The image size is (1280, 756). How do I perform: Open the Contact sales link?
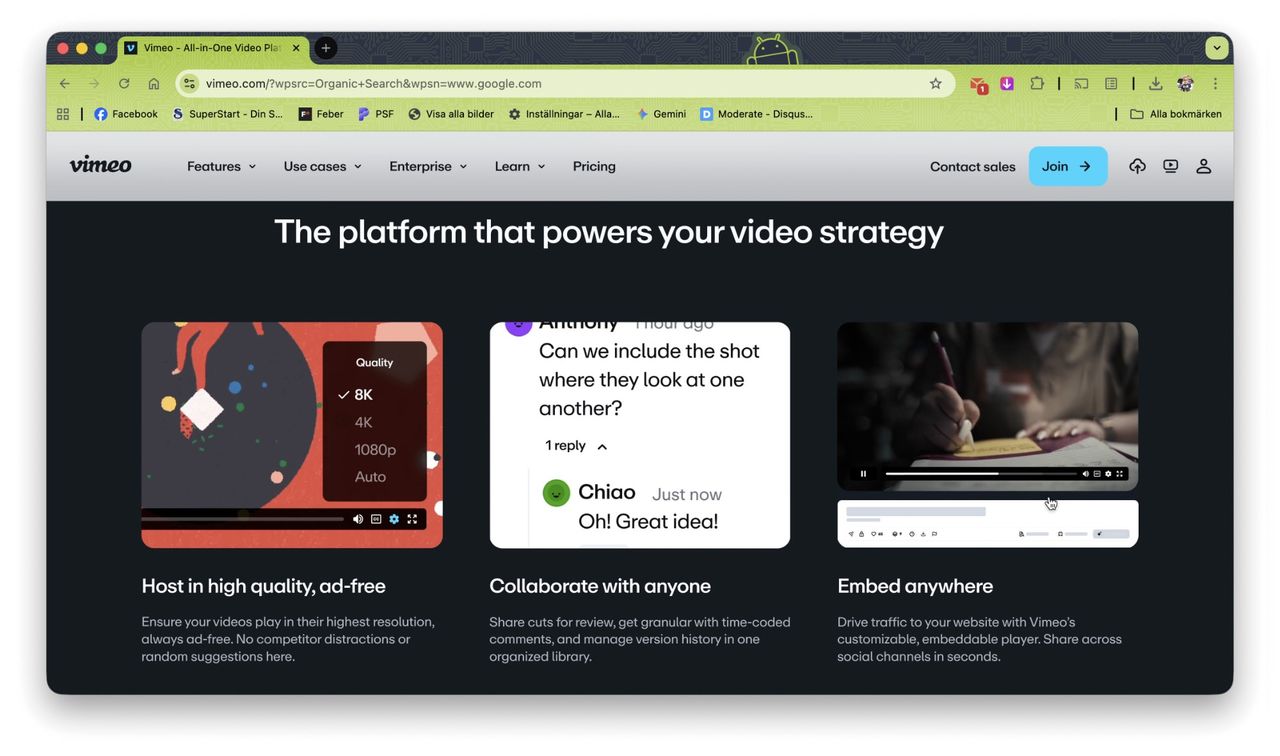click(971, 166)
